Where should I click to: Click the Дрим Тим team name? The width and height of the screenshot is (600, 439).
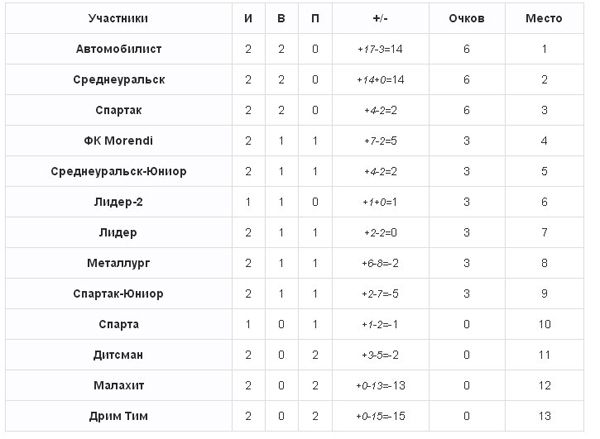(119, 416)
